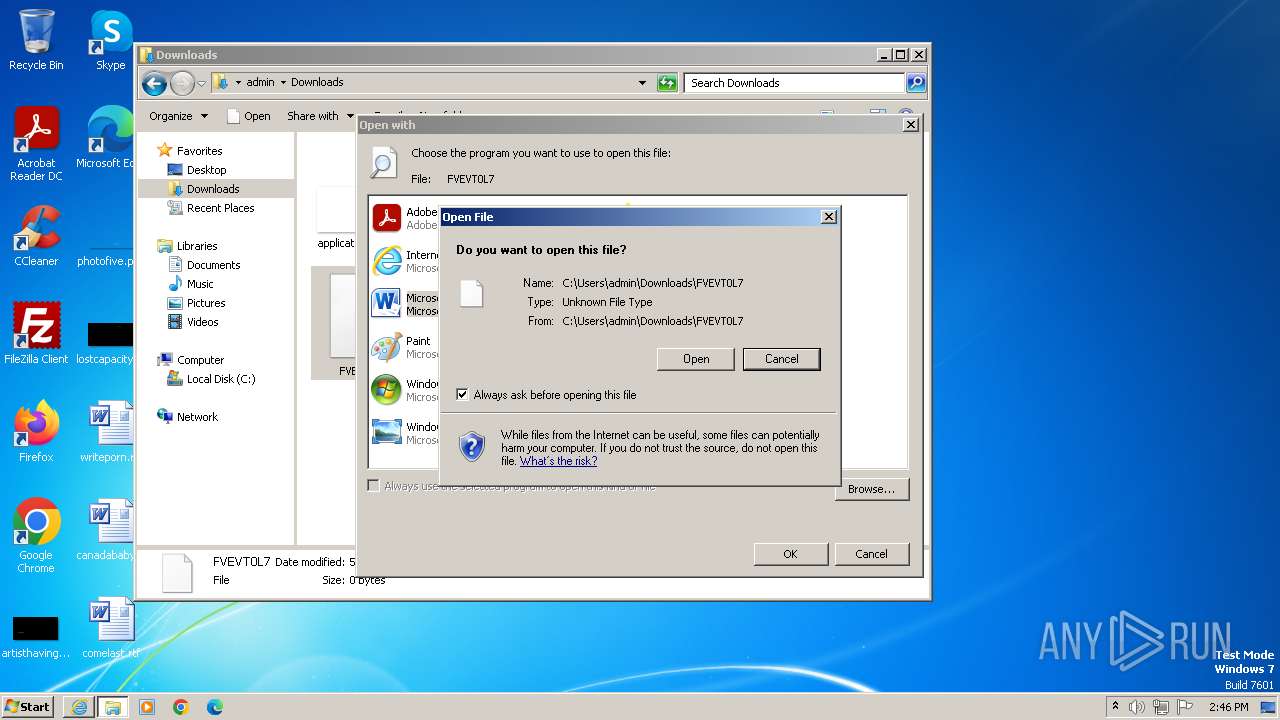Uncheck Always ask before opening this file
Screen dimensions: 1280x720
(x=462, y=395)
